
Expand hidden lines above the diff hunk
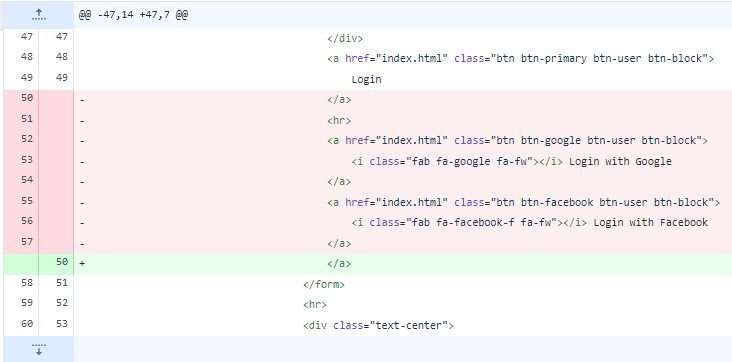click(39, 15)
